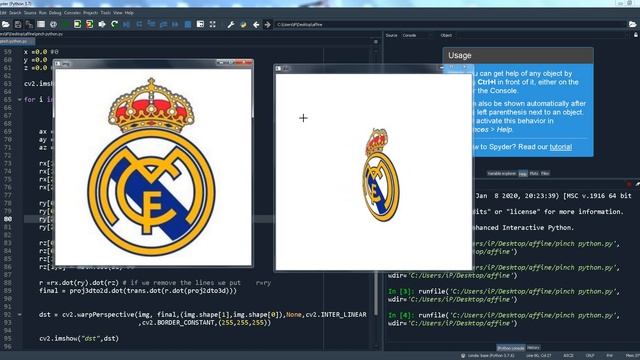Click the working directory path field

tap(450, 24)
